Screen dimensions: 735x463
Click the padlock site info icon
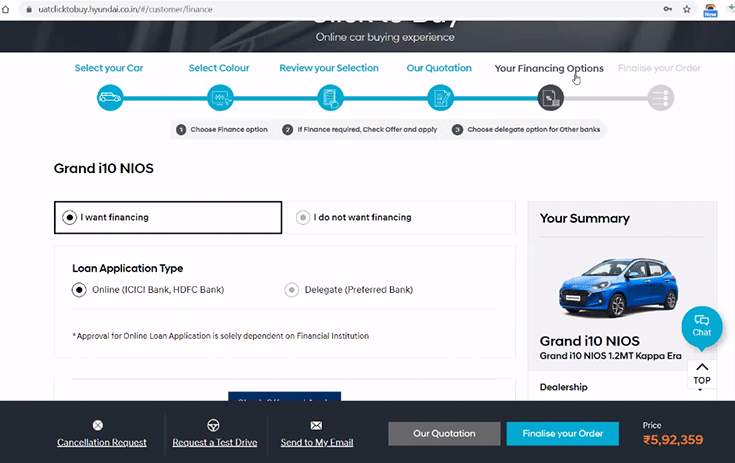(29, 9)
